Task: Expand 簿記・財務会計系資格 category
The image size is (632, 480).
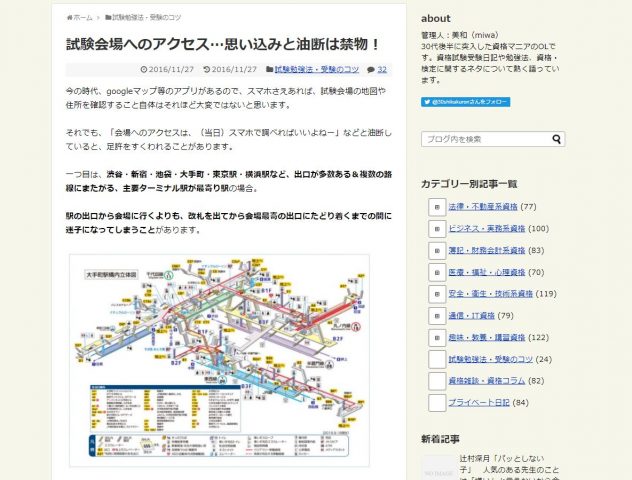Action: [x=437, y=251]
